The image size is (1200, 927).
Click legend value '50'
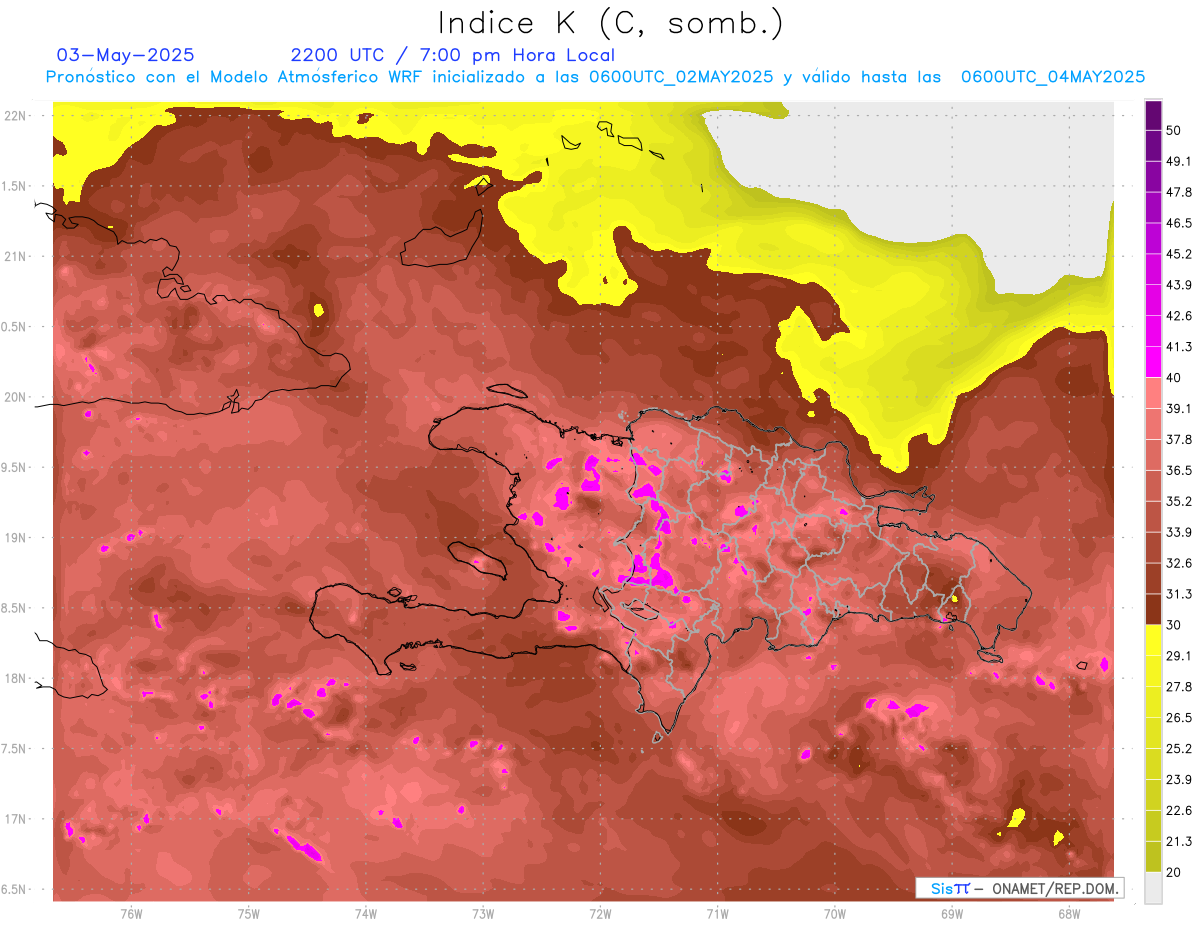click(1174, 131)
